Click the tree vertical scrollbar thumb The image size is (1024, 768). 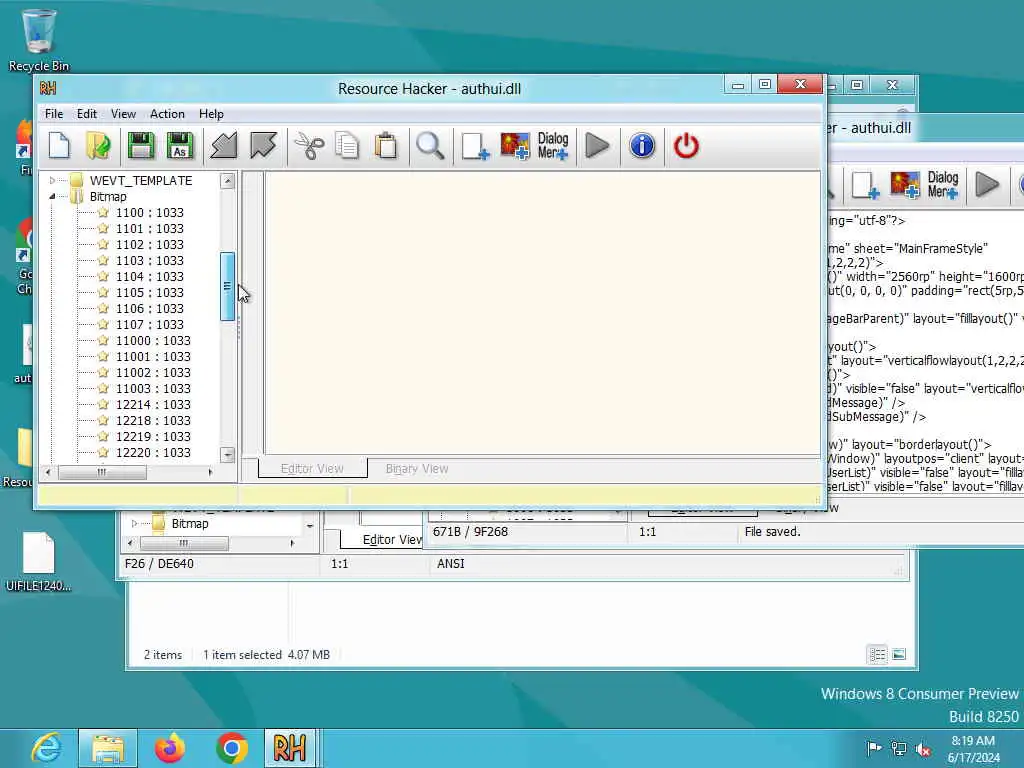pyautogui.click(x=227, y=286)
